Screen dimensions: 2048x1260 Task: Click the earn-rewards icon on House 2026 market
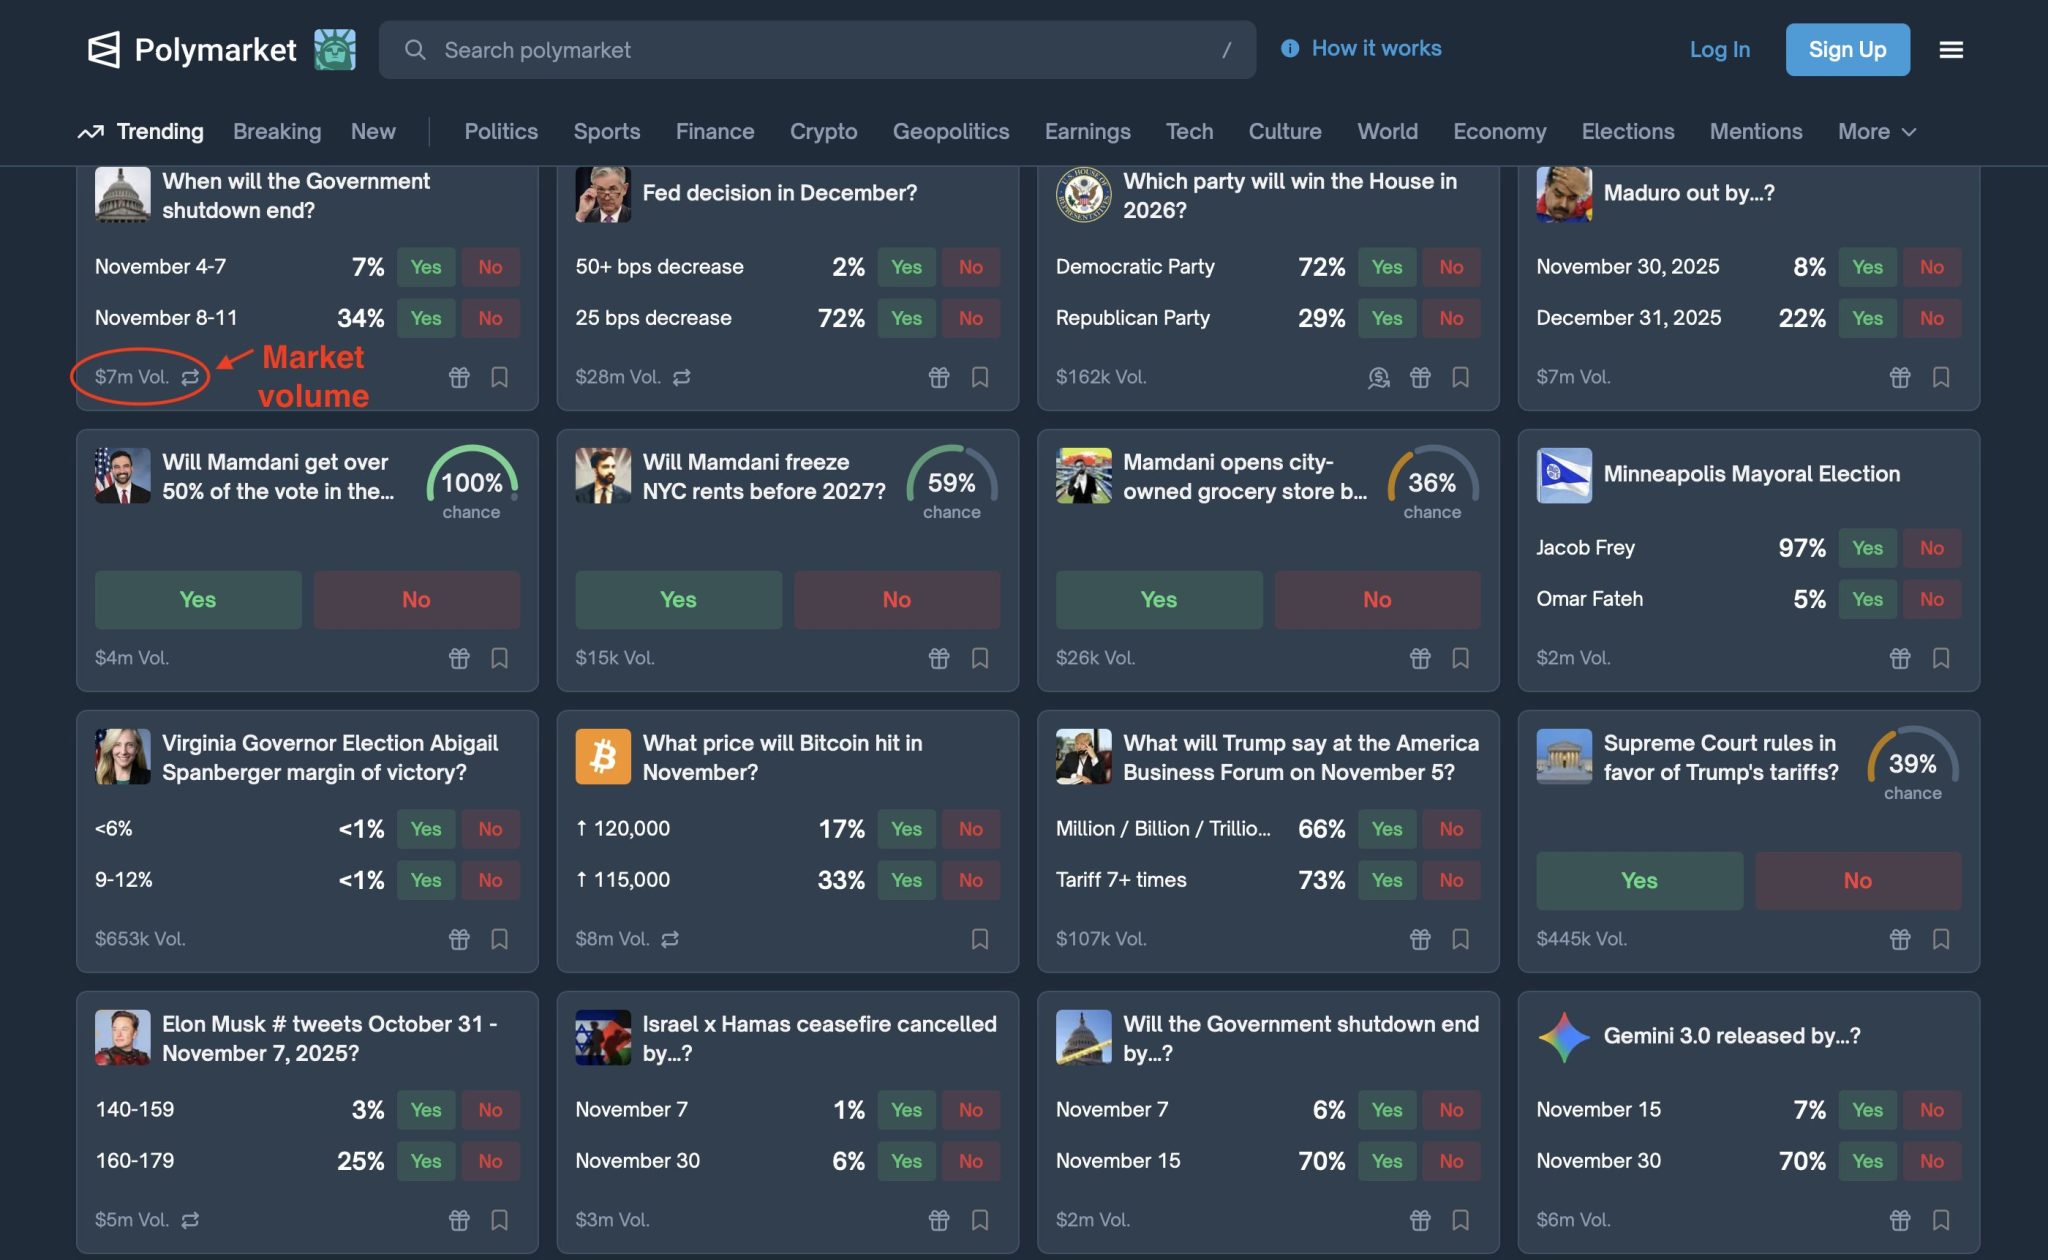point(1379,377)
